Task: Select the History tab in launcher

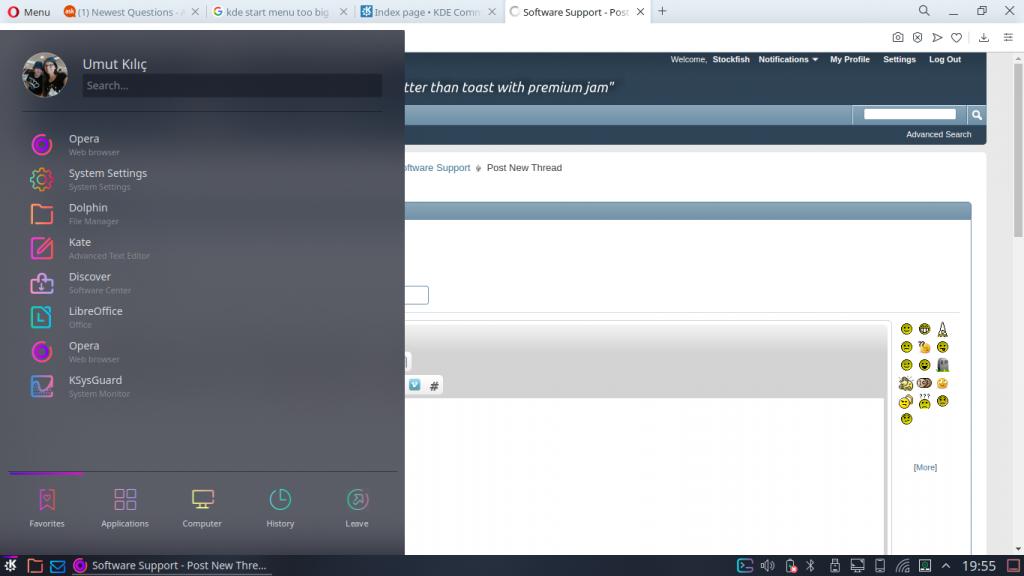Action: (x=280, y=508)
